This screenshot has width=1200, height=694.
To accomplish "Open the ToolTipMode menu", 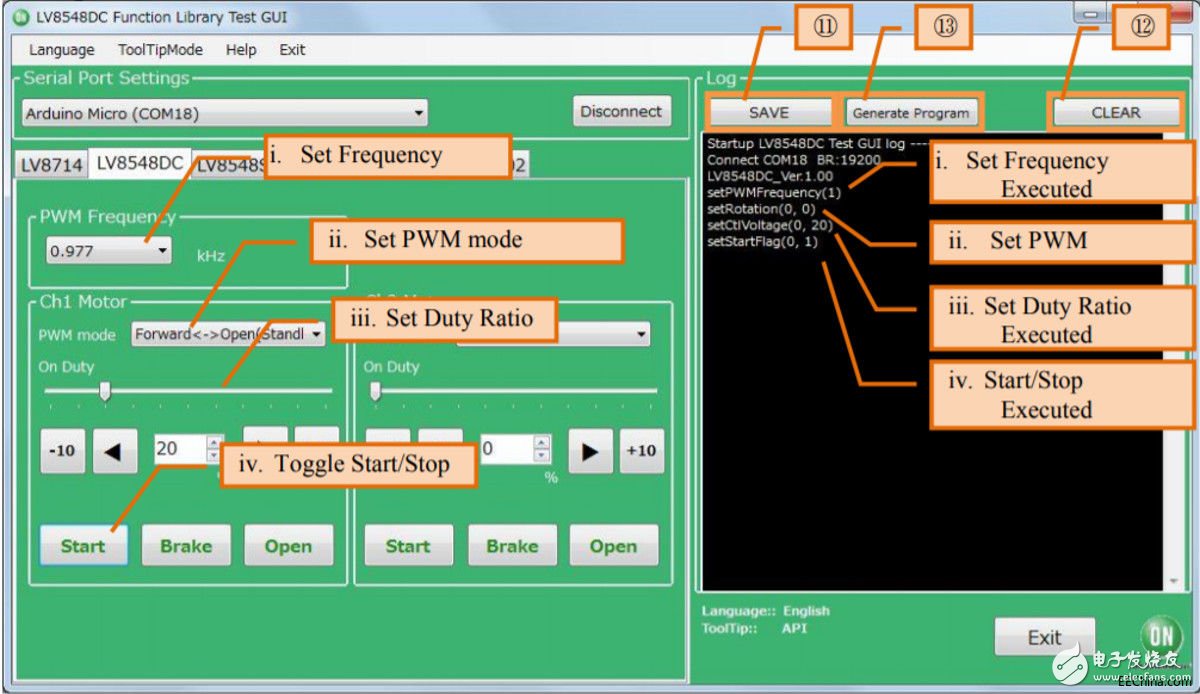I will click(x=160, y=50).
